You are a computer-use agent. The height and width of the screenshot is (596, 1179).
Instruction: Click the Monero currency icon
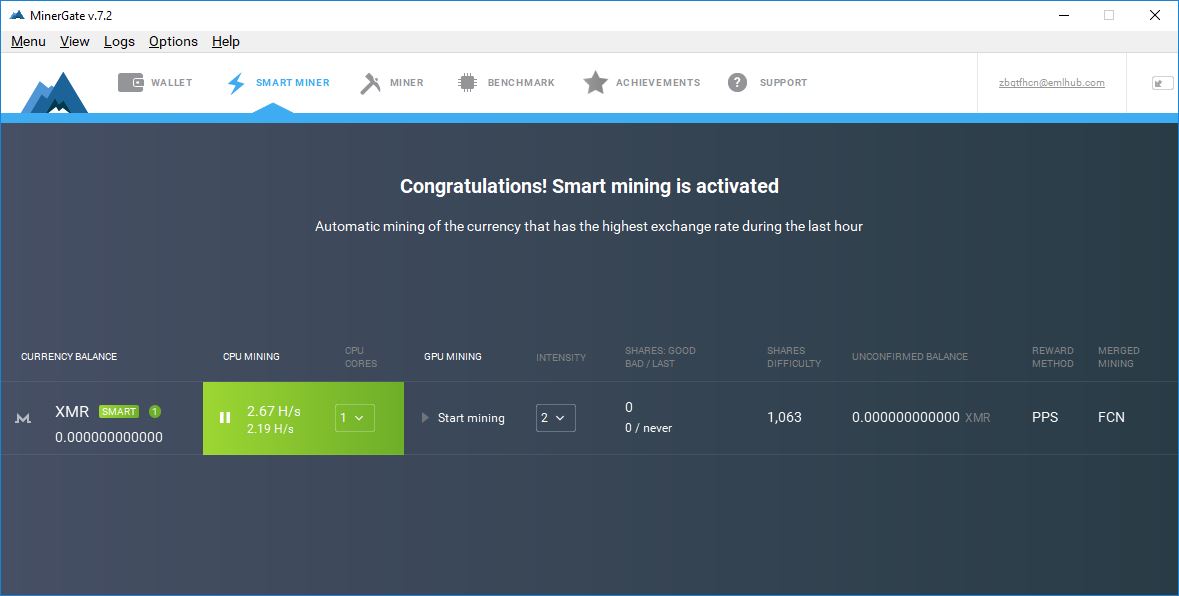click(x=23, y=418)
